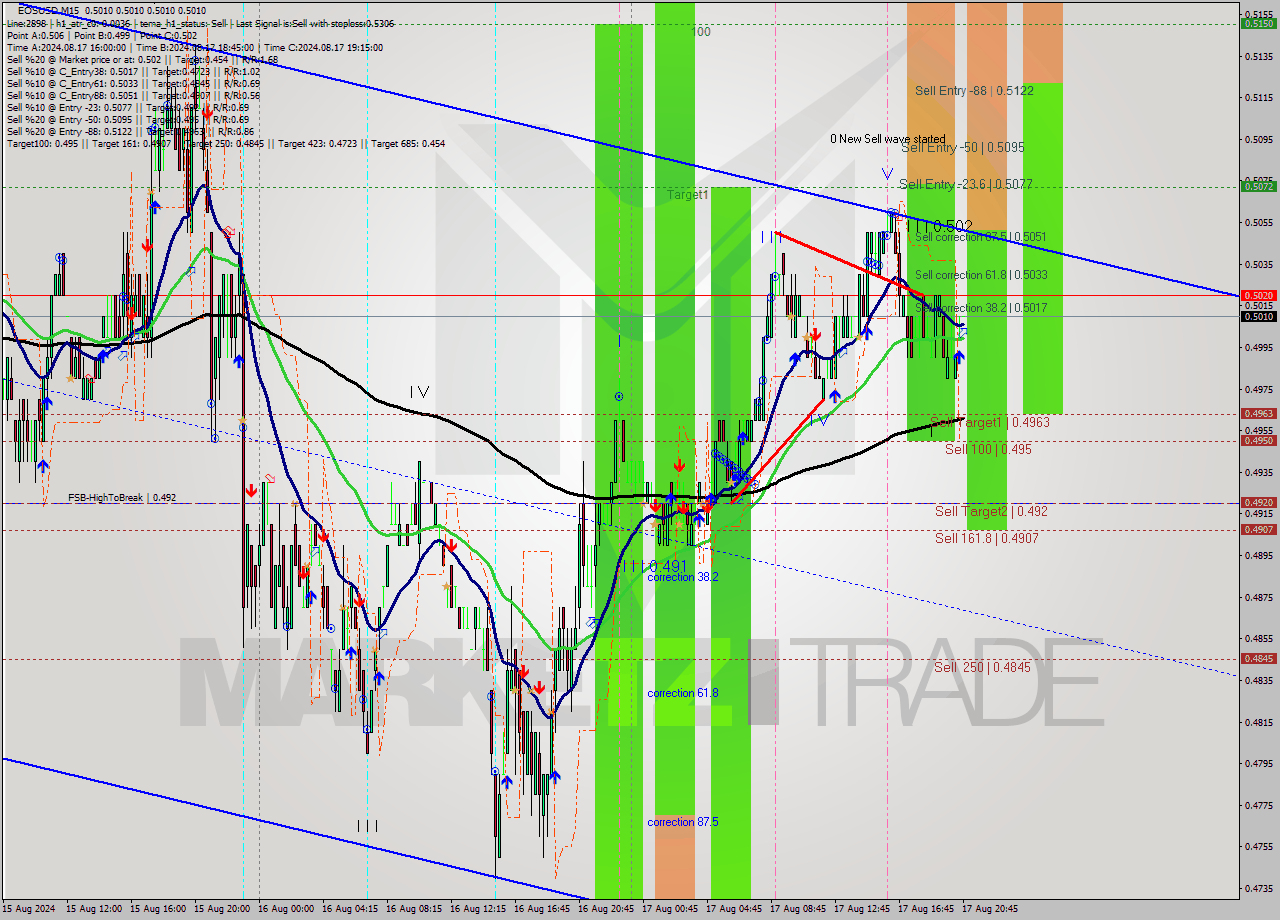The width and height of the screenshot is (1280, 920).
Task: Click the red 0.4920 price tag
Action: pyautogui.click(x=1257, y=502)
